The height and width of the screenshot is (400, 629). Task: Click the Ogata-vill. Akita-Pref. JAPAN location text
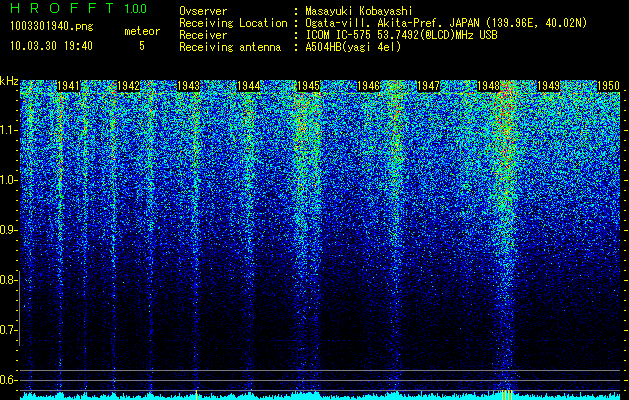pos(446,23)
